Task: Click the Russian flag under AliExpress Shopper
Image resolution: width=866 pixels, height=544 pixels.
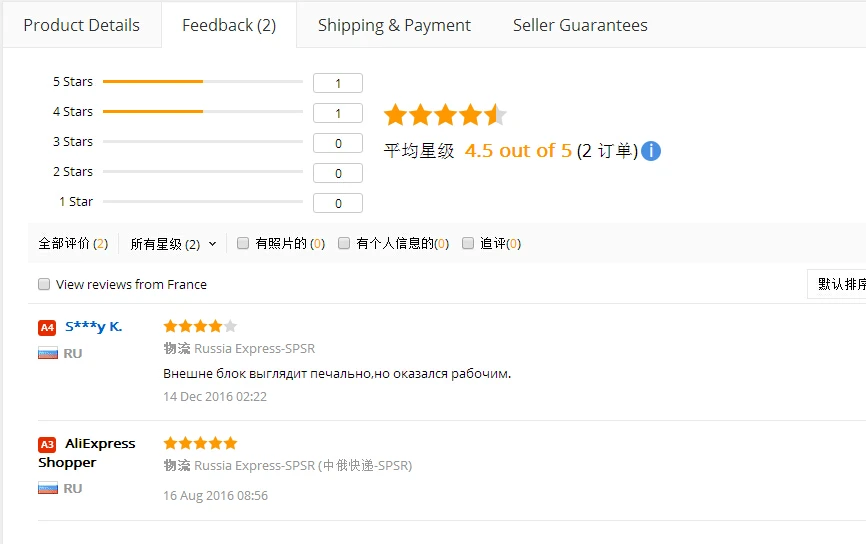Action: [48, 488]
